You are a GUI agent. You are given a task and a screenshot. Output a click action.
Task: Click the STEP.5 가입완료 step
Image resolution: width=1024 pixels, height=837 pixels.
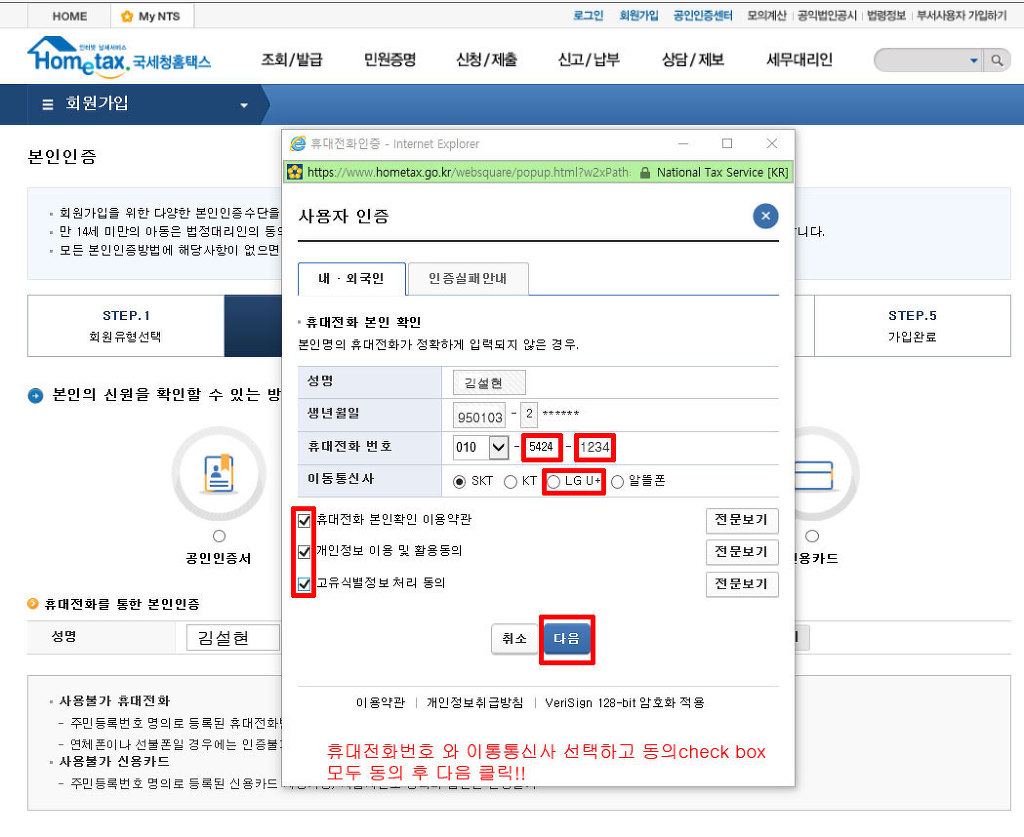pos(912,326)
